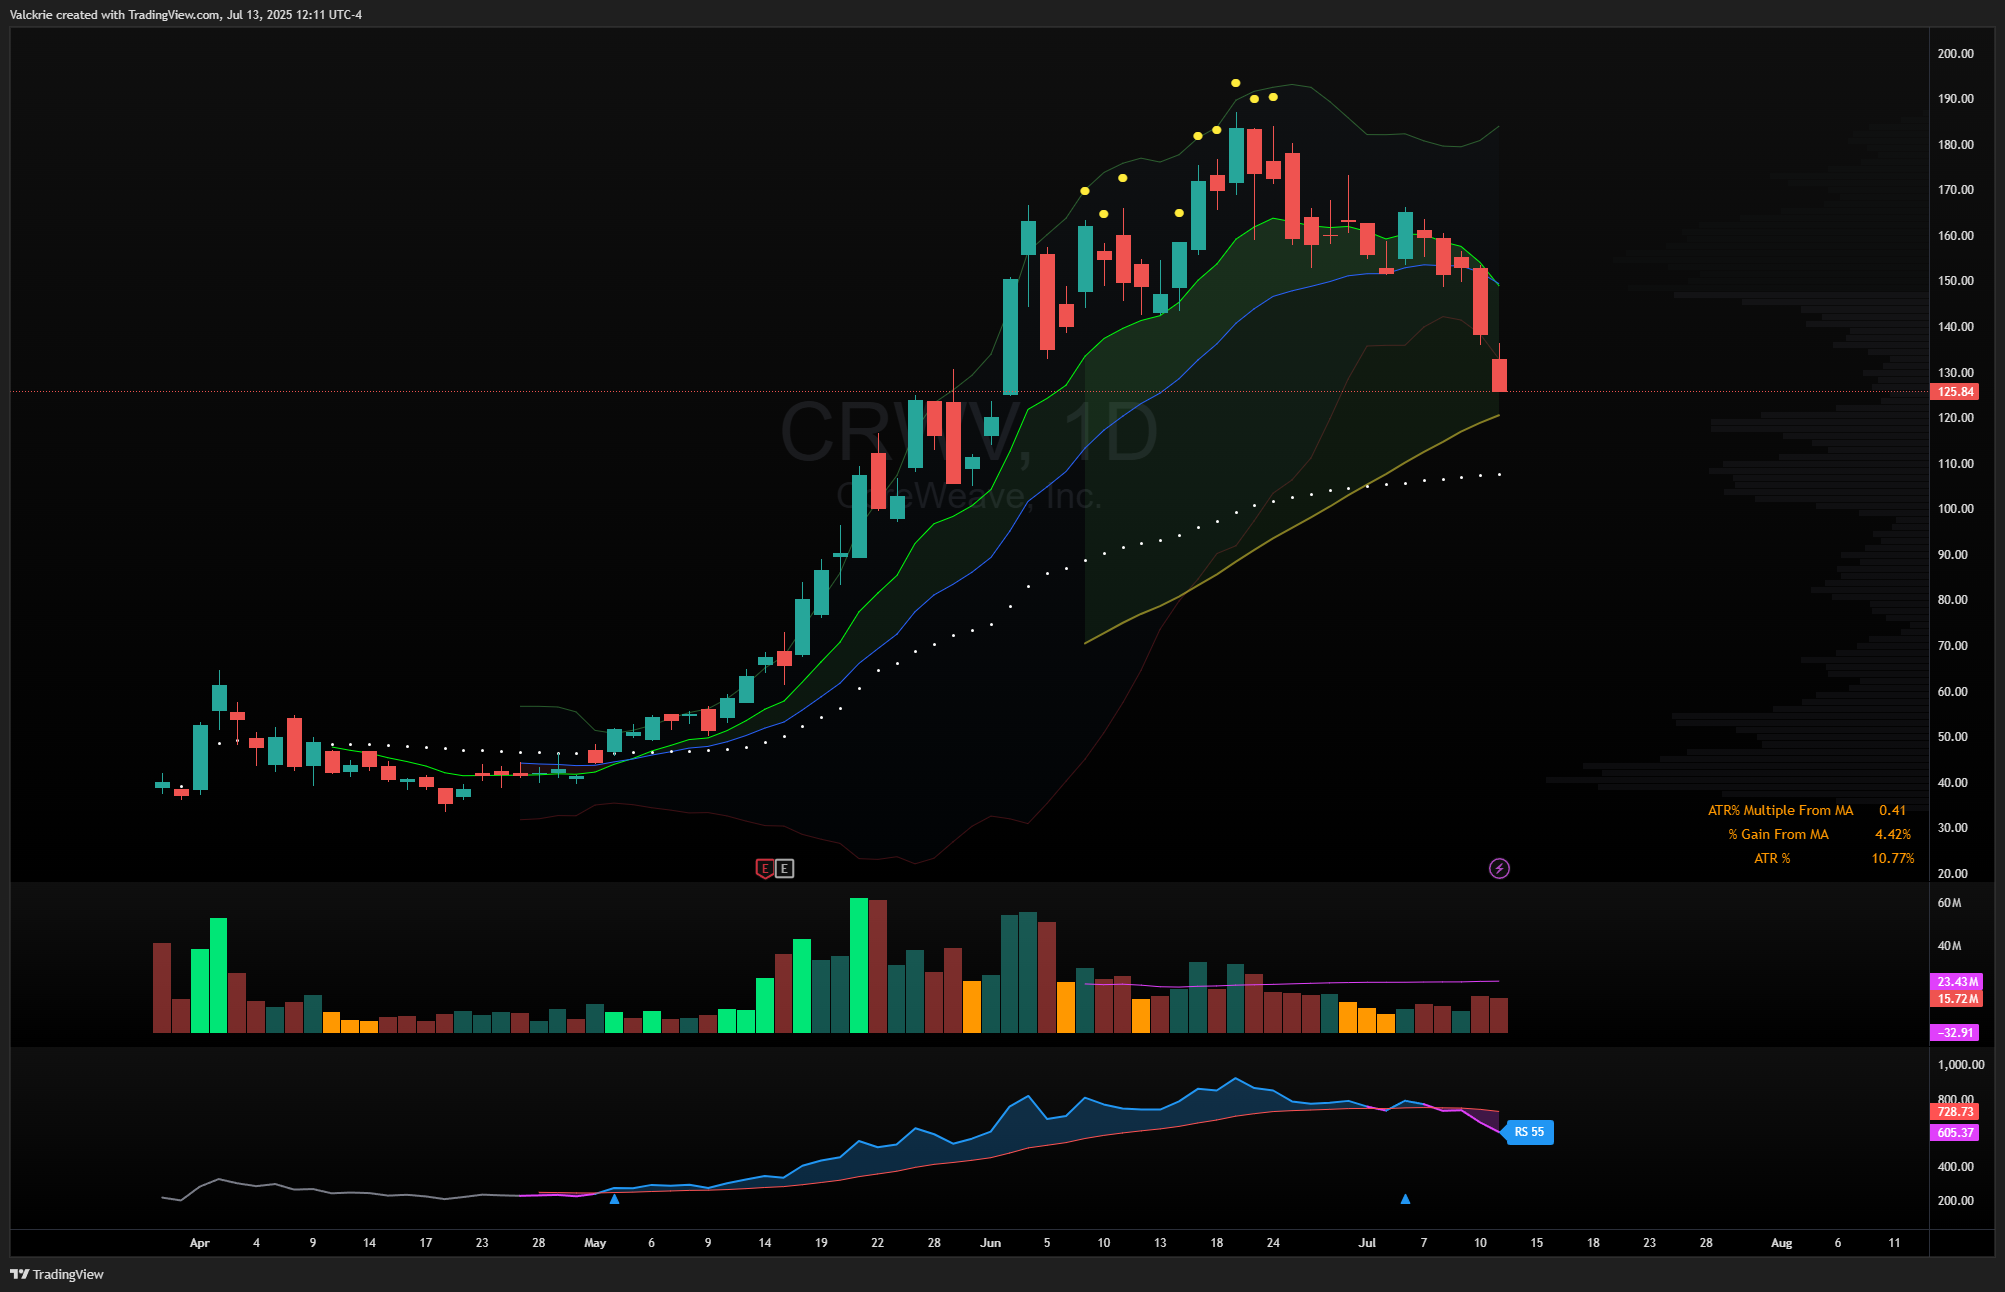Click the 0.41 ATR multiple value
Image resolution: width=2005 pixels, height=1292 pixels.
1892,810
